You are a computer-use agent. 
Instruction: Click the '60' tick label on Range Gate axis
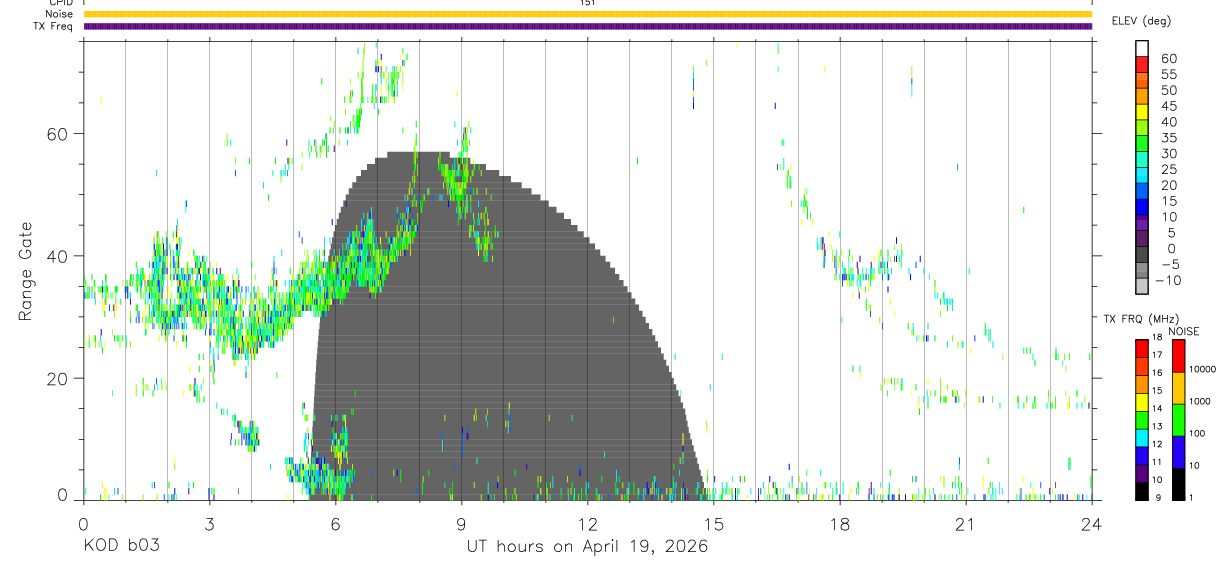pyautogui.click(x=56, y=133)
